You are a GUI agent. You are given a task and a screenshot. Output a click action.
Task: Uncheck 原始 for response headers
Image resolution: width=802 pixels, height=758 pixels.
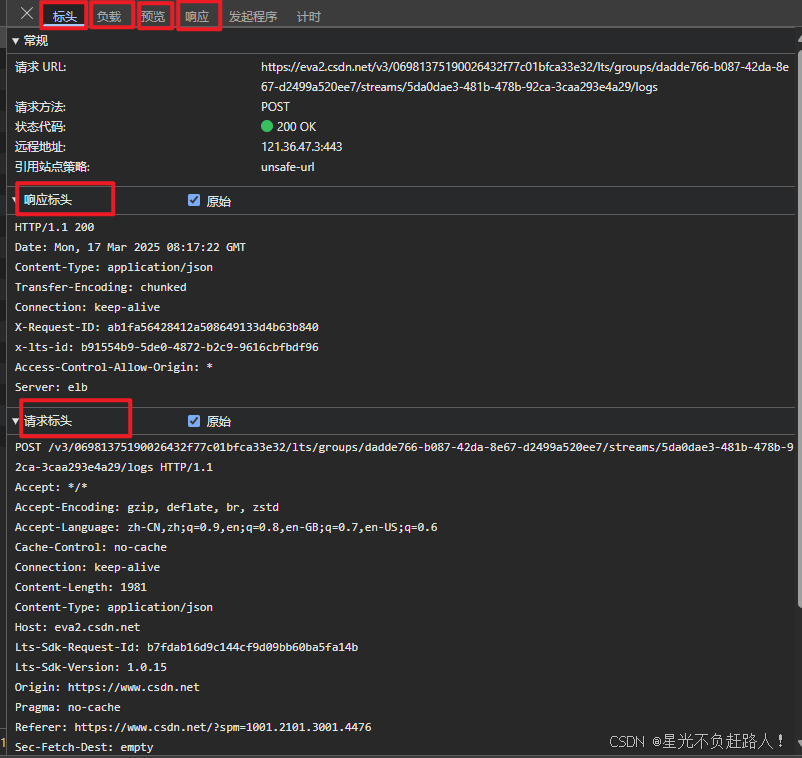point(194,200)
